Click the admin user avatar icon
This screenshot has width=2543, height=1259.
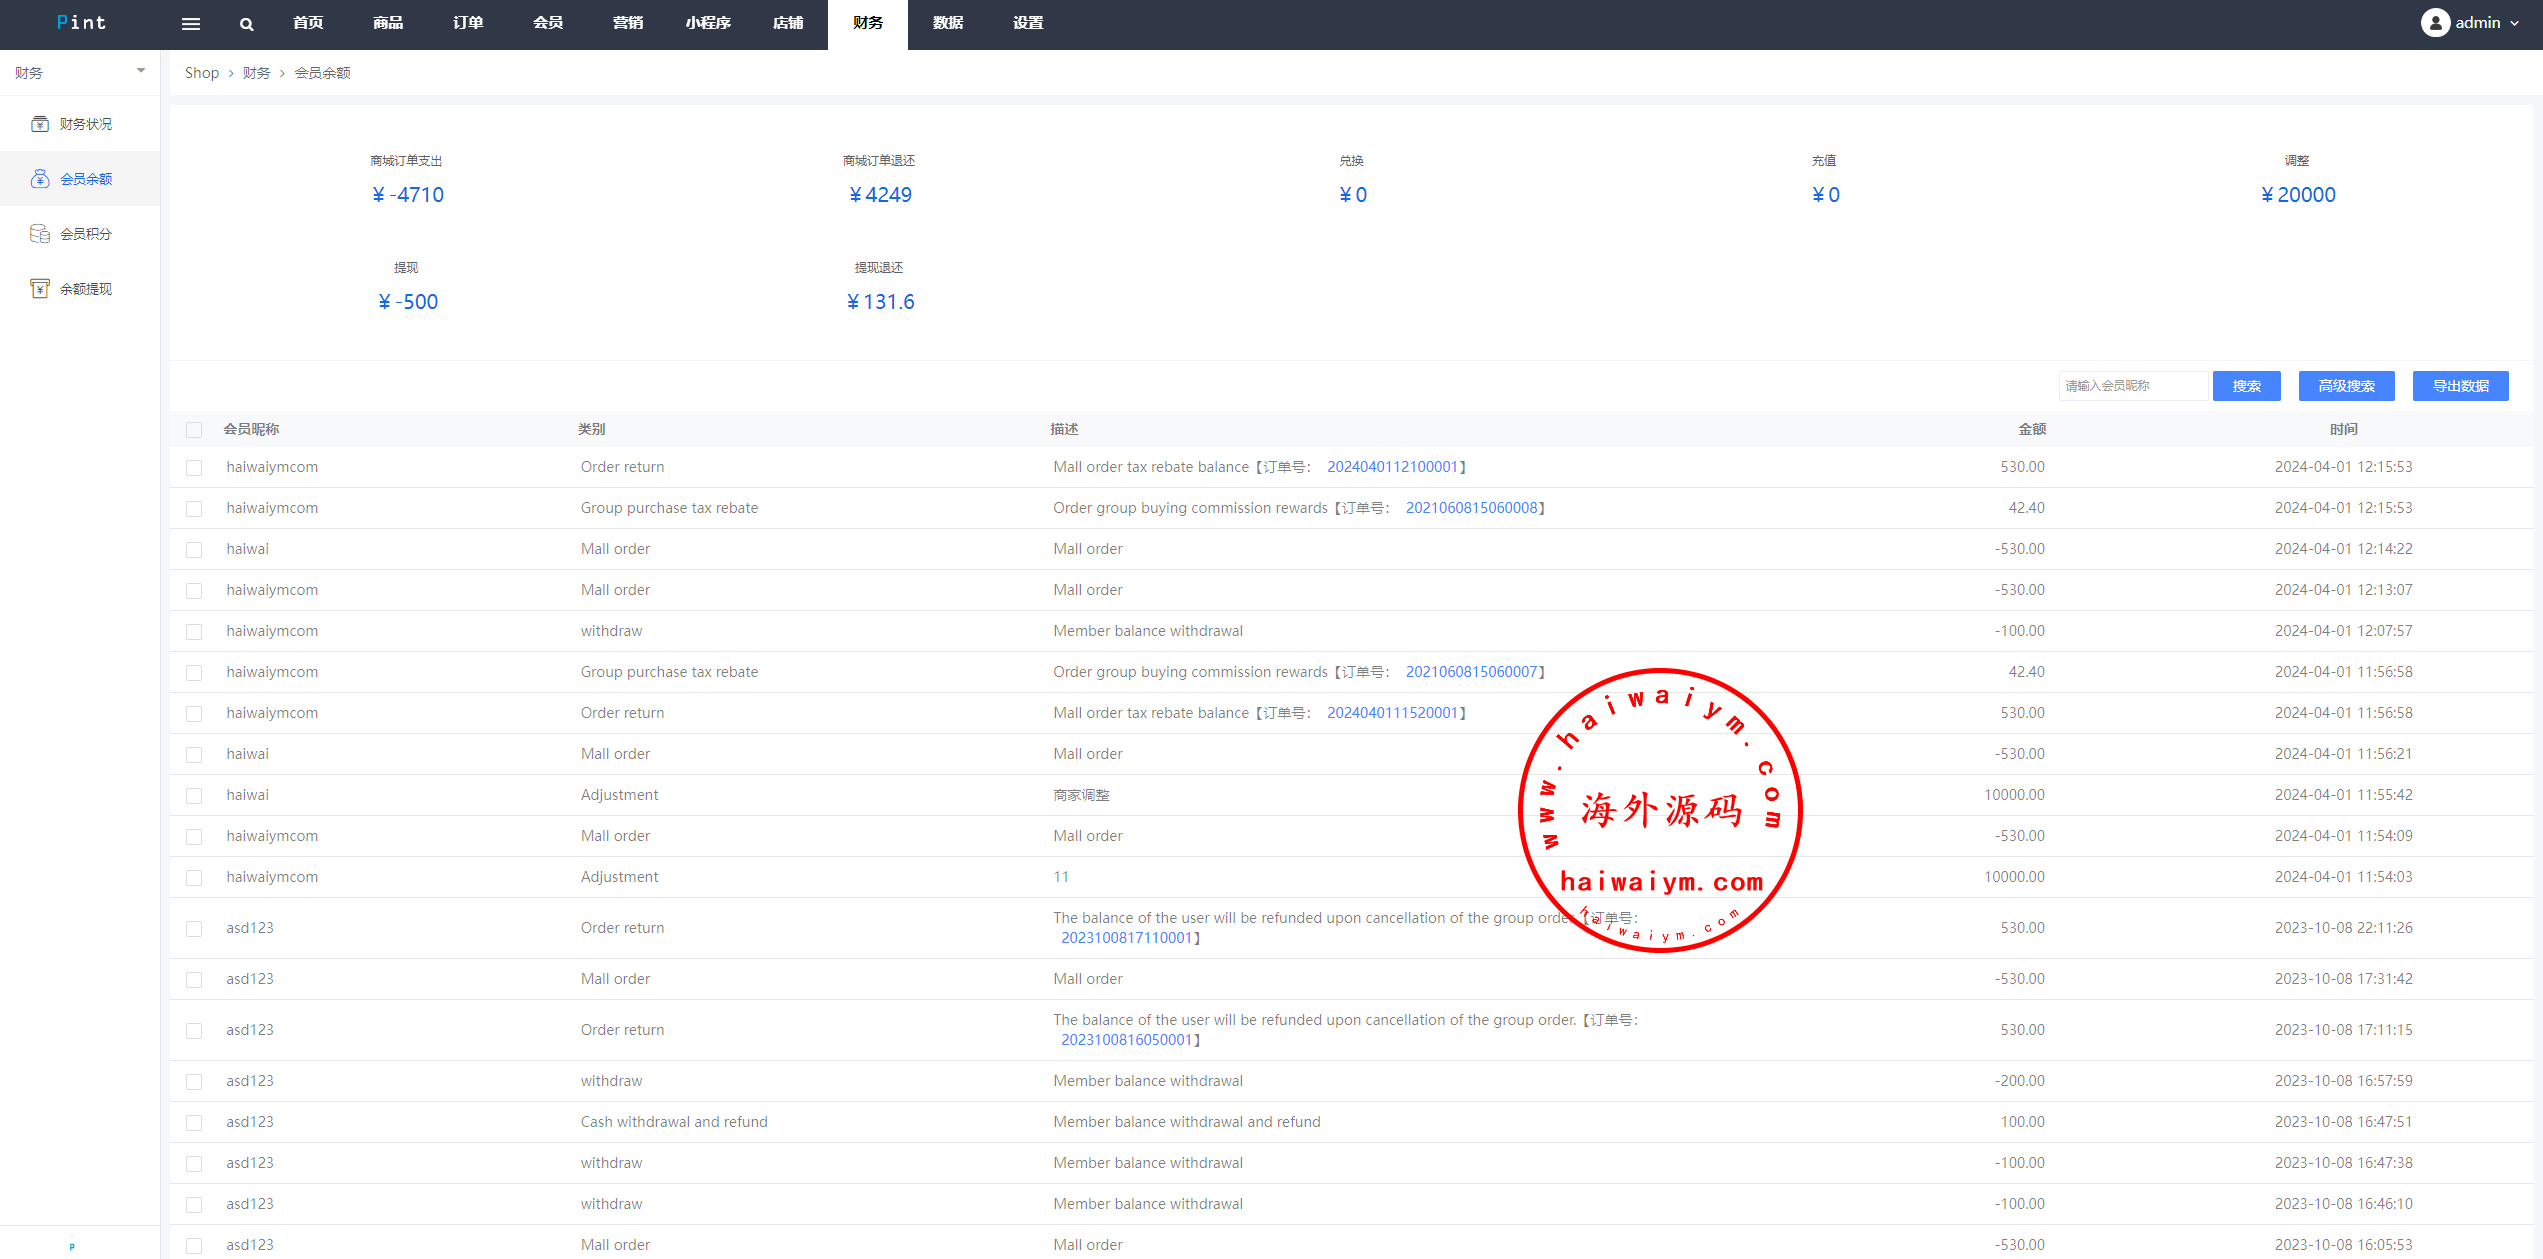click(x=2434, y=23)
